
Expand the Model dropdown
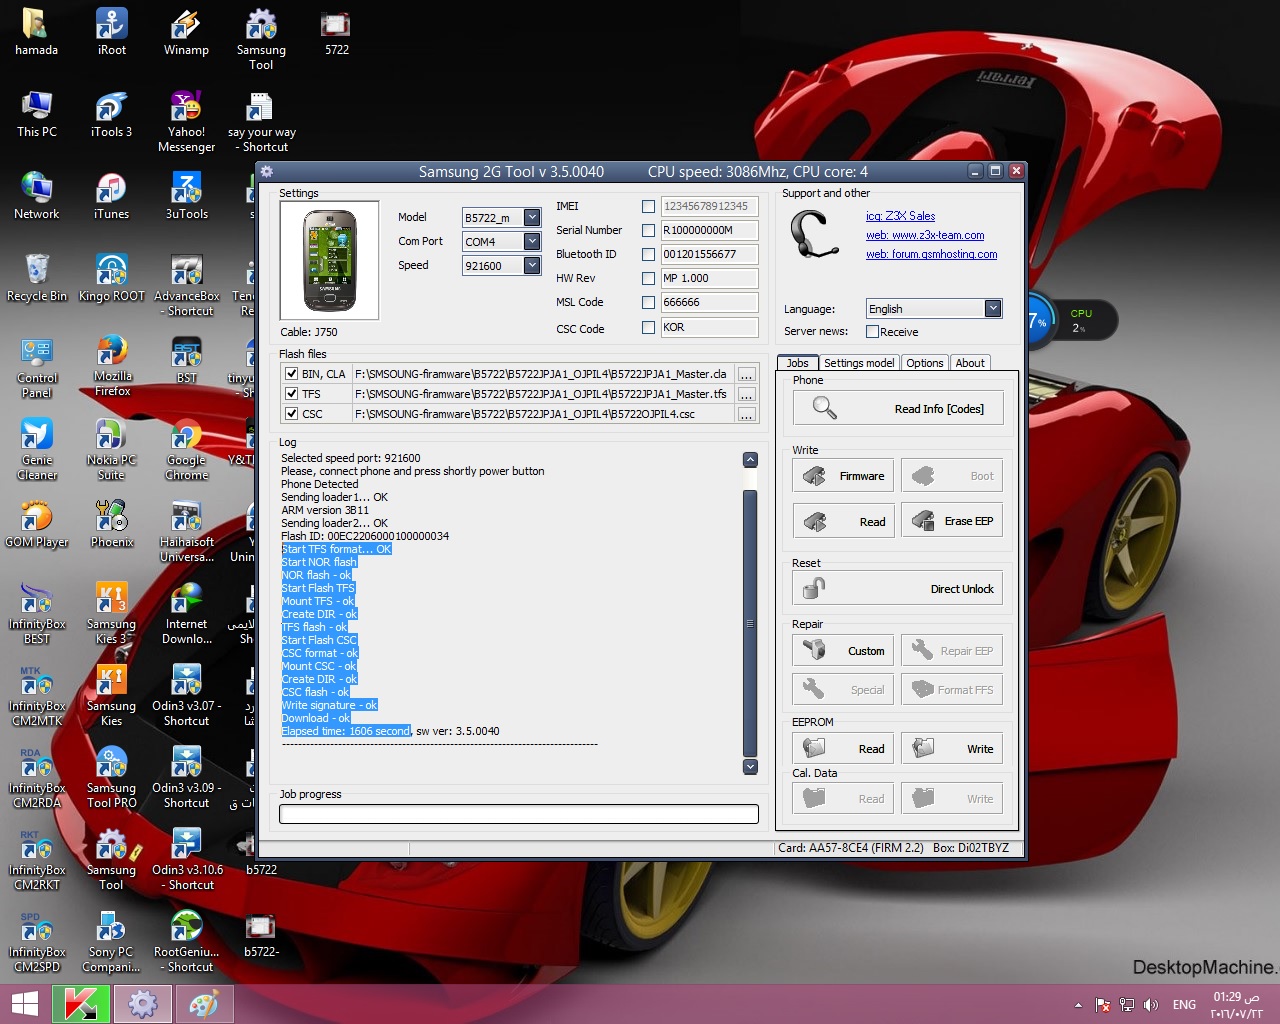tap(532, 217)
